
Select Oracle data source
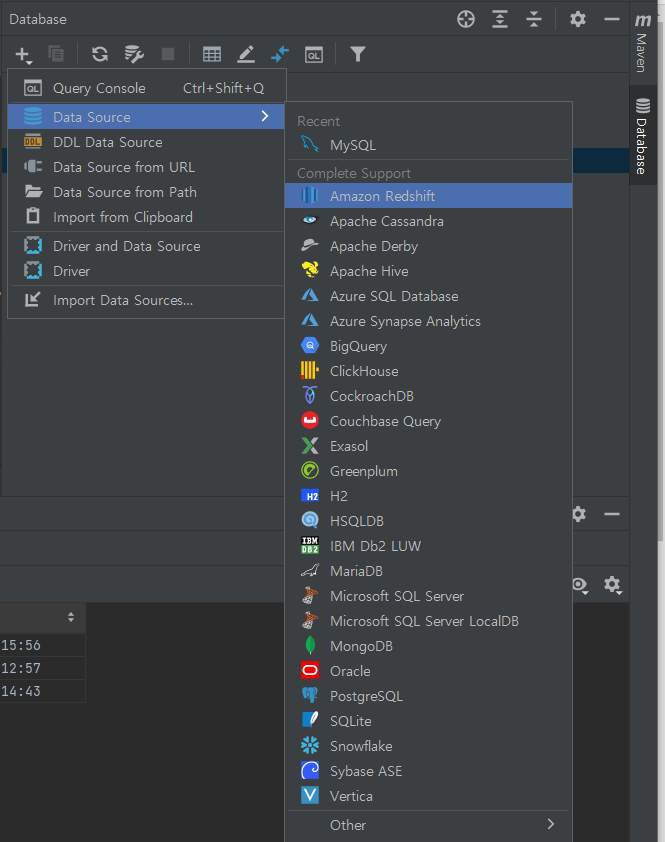(428, 671)
